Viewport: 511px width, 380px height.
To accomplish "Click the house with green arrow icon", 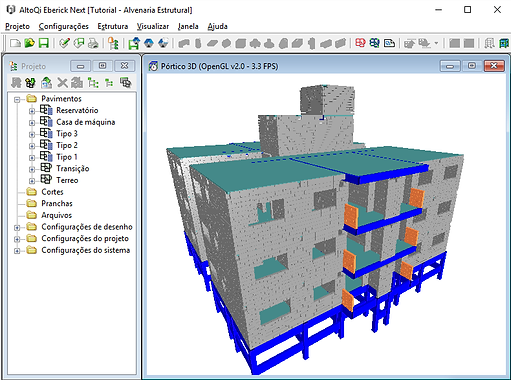I will pyautogui.click(x=46, y=82).
